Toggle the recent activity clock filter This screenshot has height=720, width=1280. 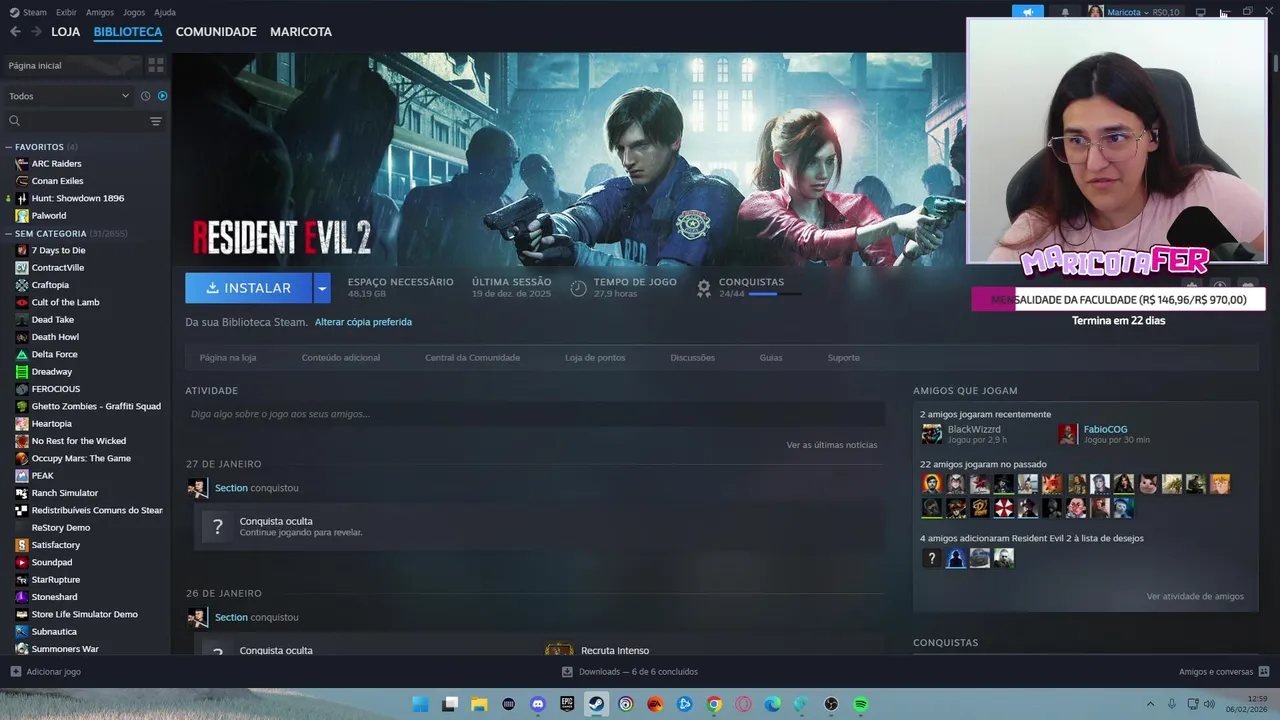pos(145,96)
